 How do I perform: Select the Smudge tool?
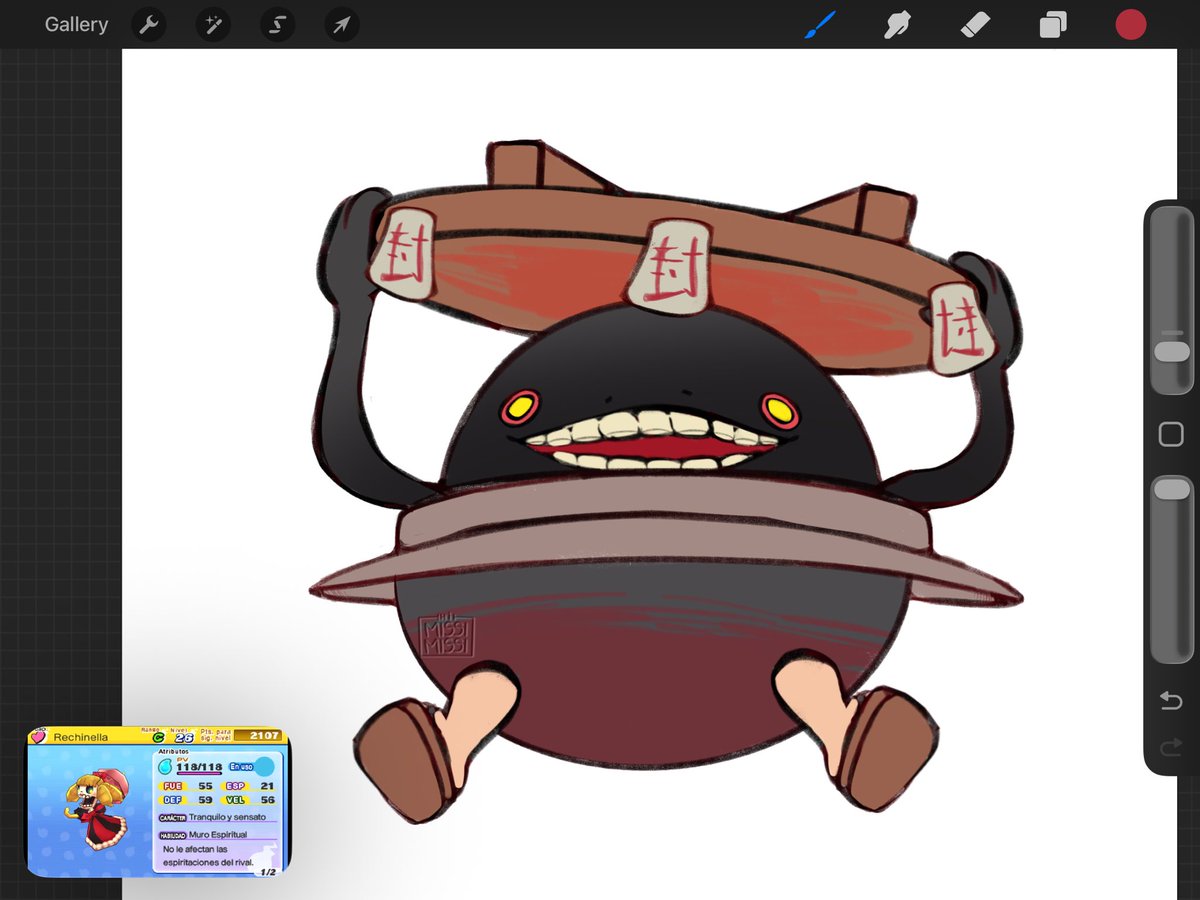(897, 25)
